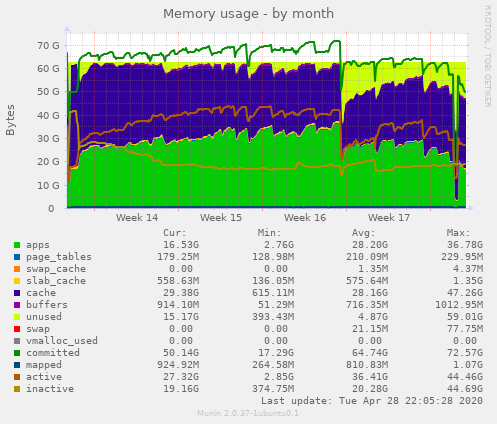Viewport: 497px width, 424px height.
Task: Click the swap max value 77.75M
Action: [465, 329]
